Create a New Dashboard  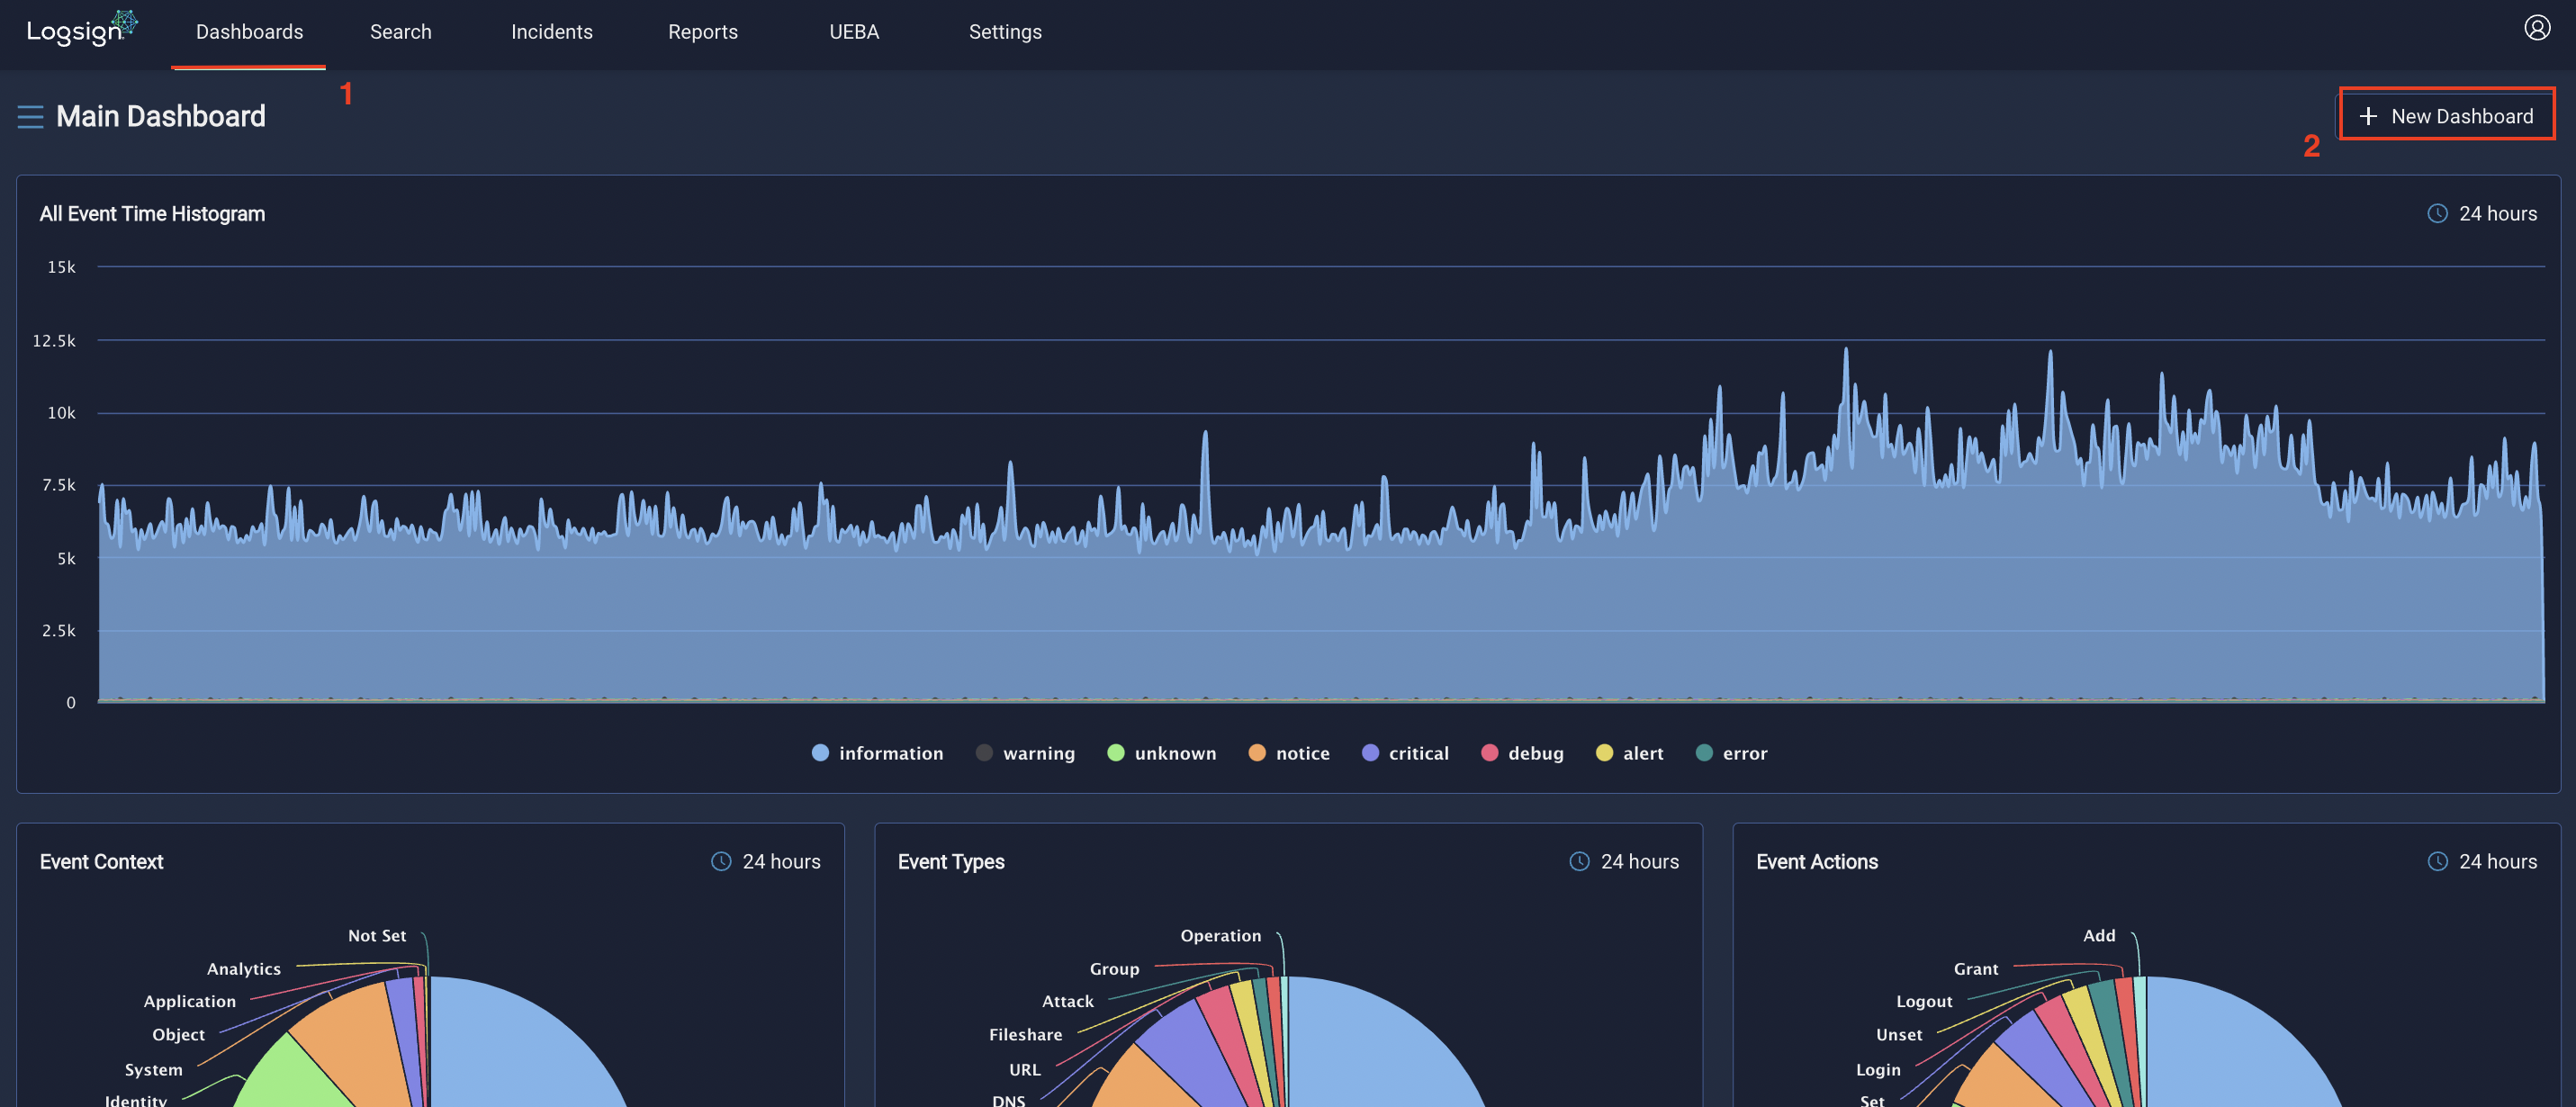click(x=2446, y=116)
